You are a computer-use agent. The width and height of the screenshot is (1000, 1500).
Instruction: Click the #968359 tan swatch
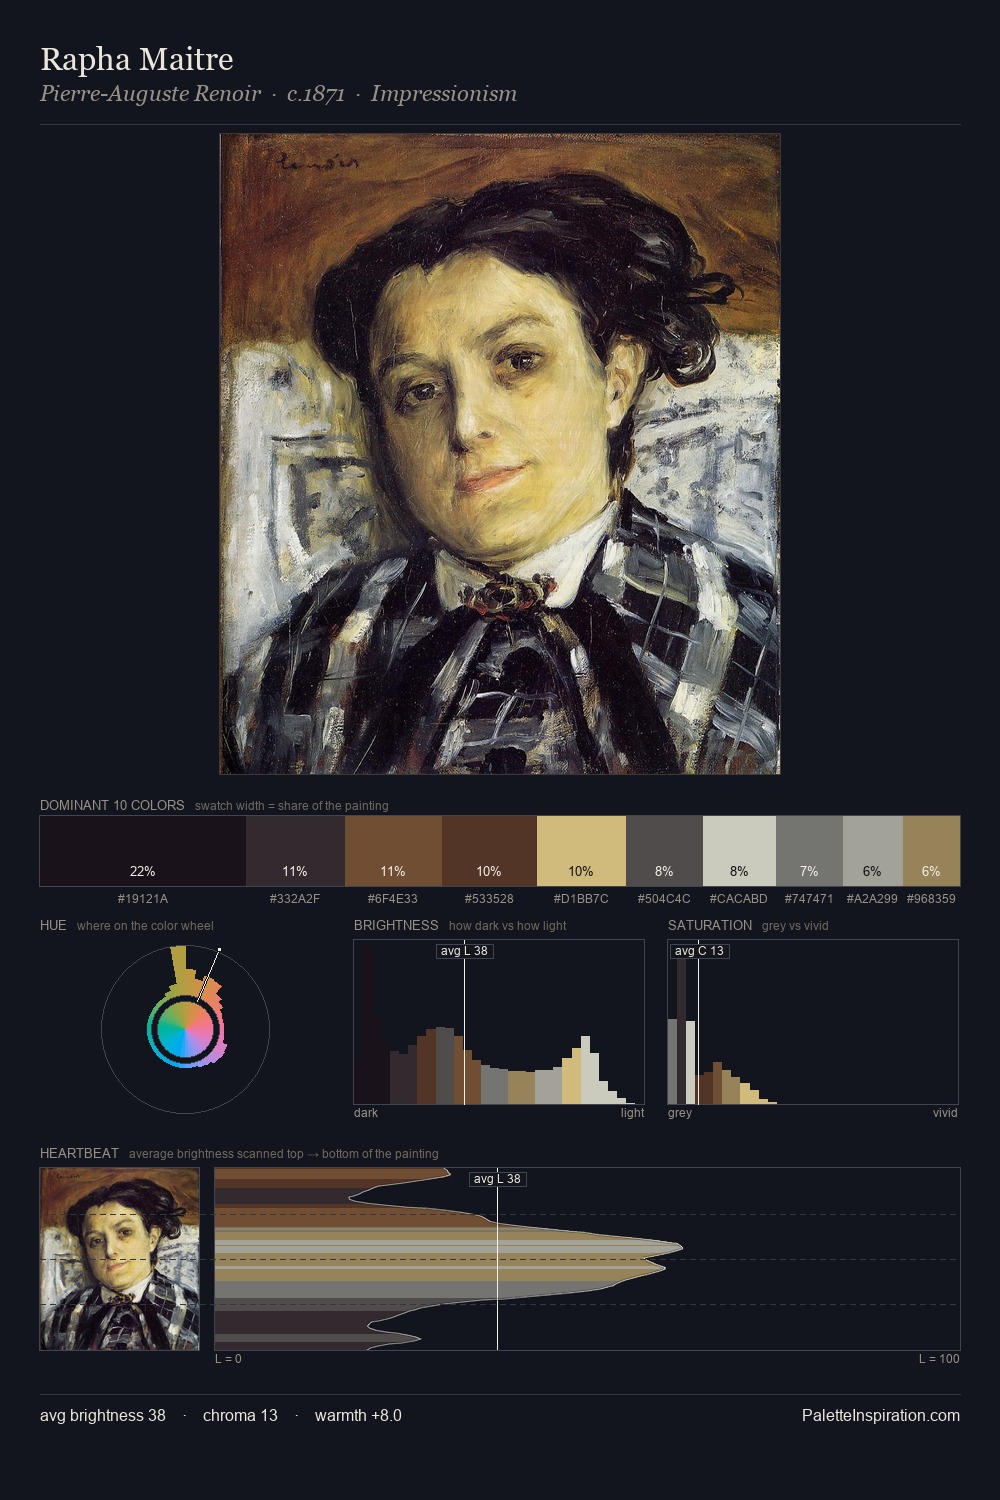click(931, 851)
